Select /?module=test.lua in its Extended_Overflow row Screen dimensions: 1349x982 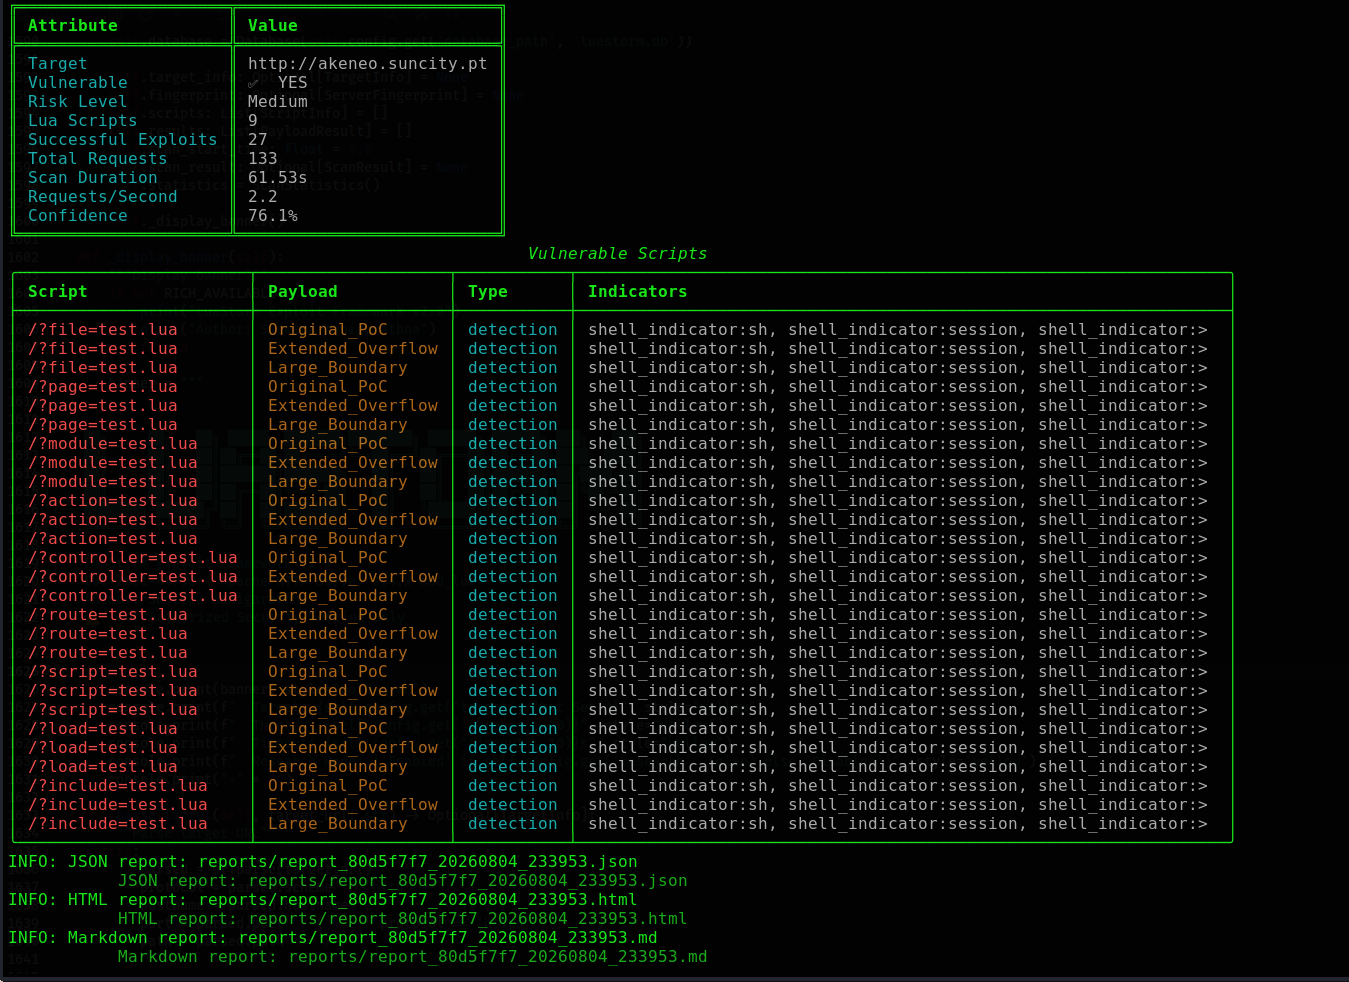[112, 462]
